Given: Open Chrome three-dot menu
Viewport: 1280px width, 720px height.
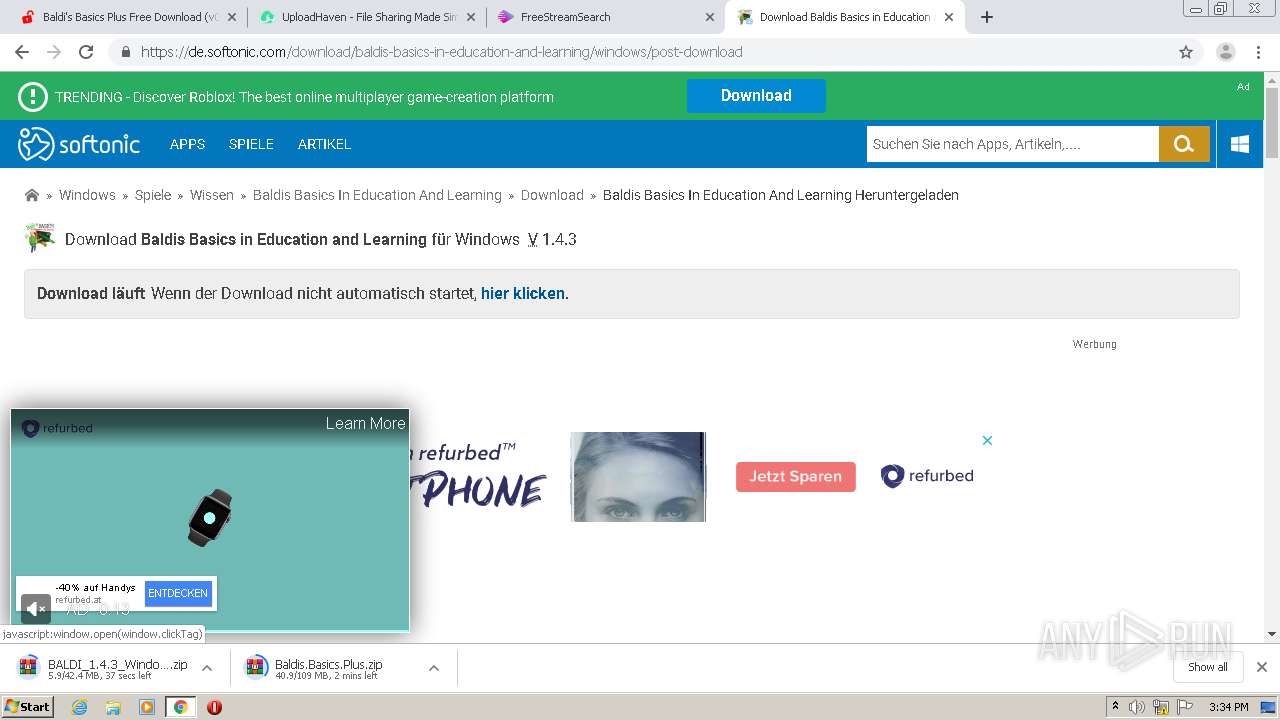Looking at the screenshot, I should (1258, 52).
